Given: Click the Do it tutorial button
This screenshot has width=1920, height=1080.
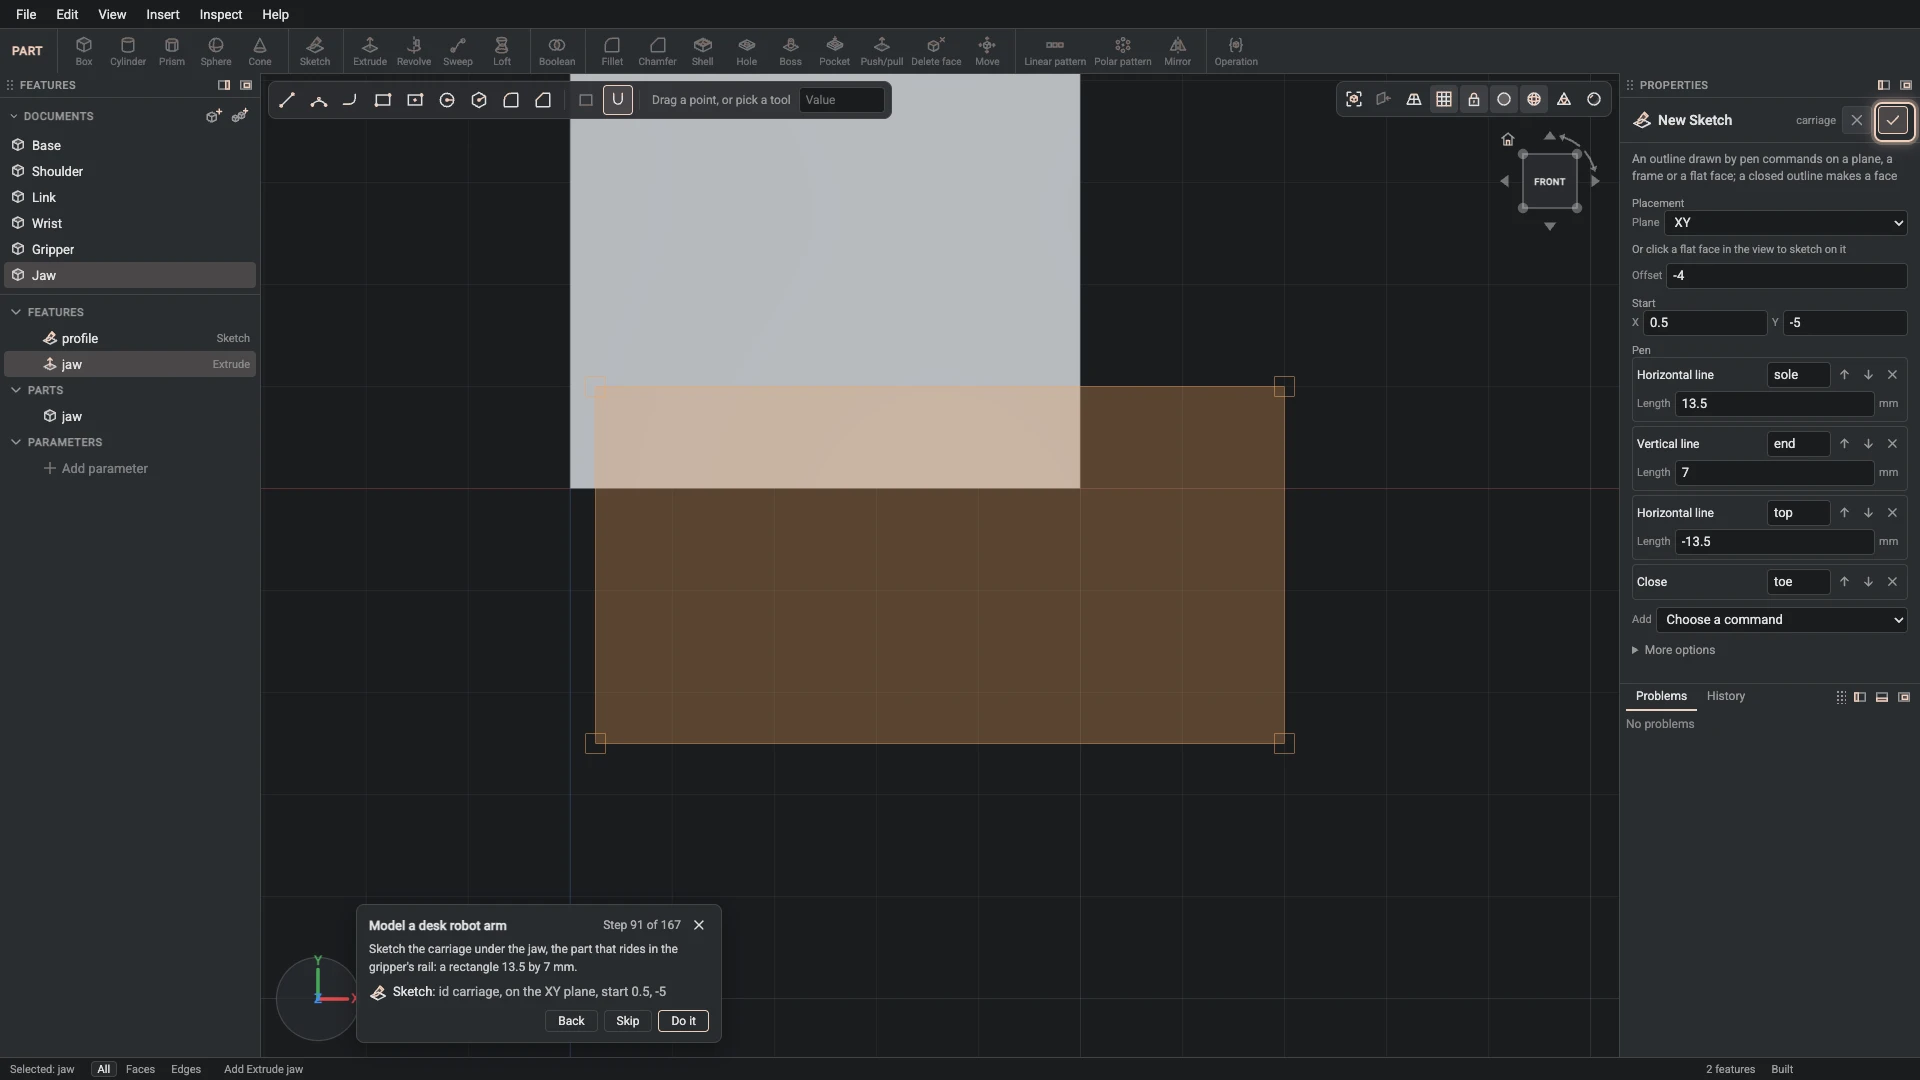Looking at the screenshot, I should (x=684, y=1021).
